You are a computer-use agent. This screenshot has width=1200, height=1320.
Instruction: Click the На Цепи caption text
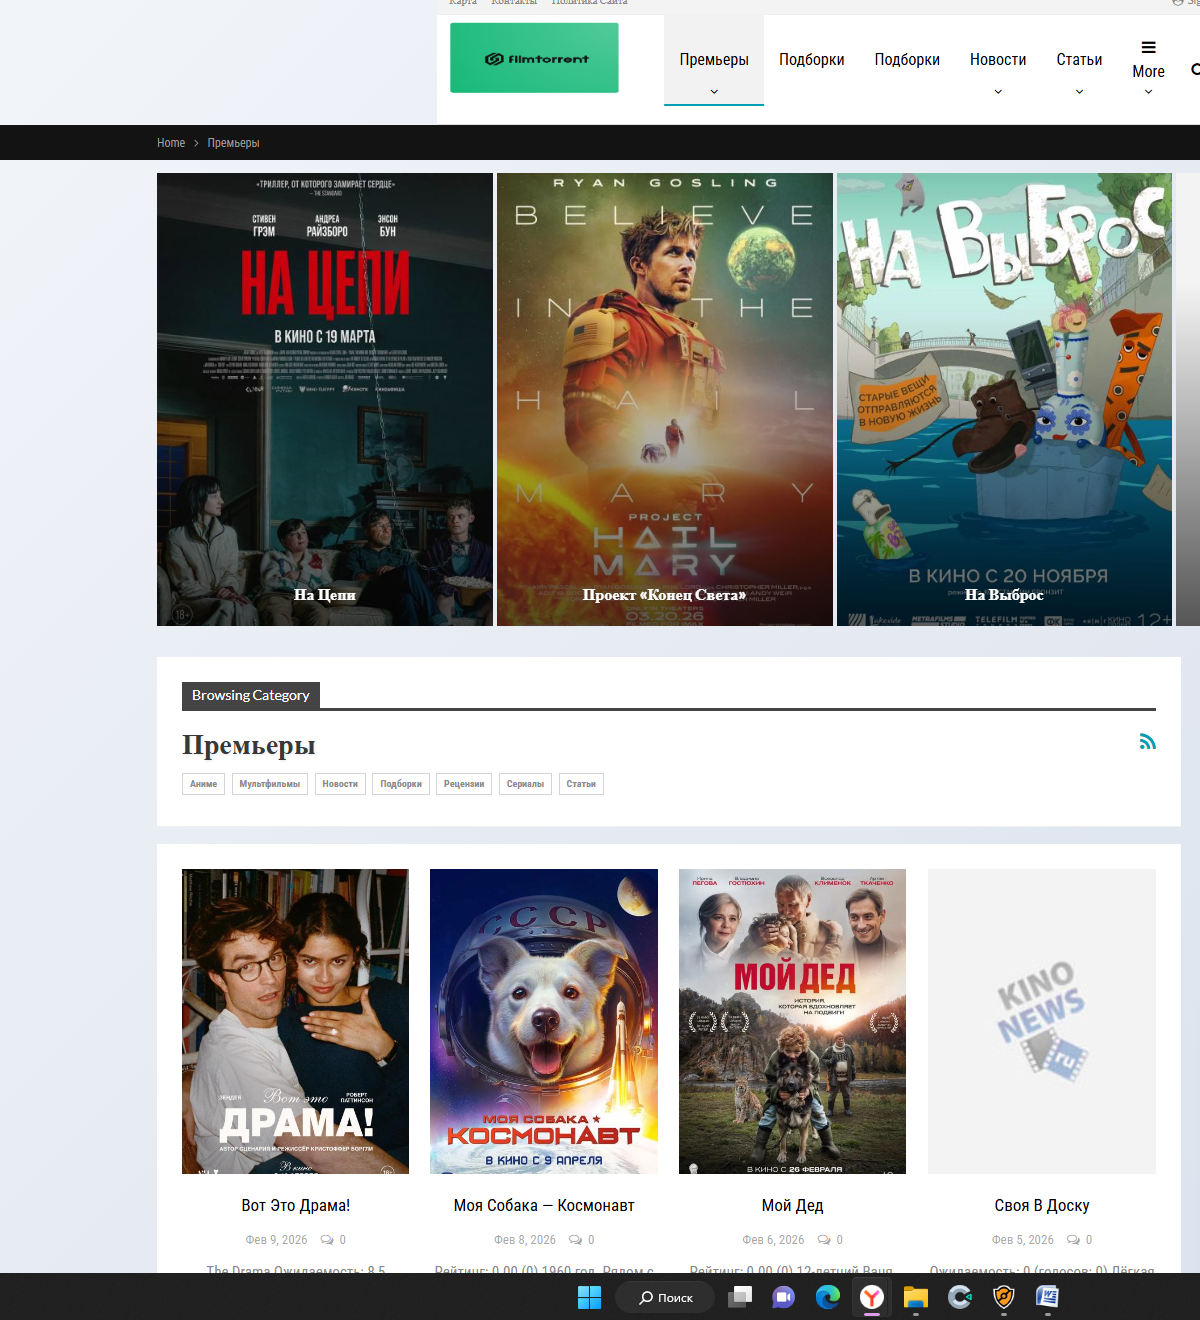point(325,595)
